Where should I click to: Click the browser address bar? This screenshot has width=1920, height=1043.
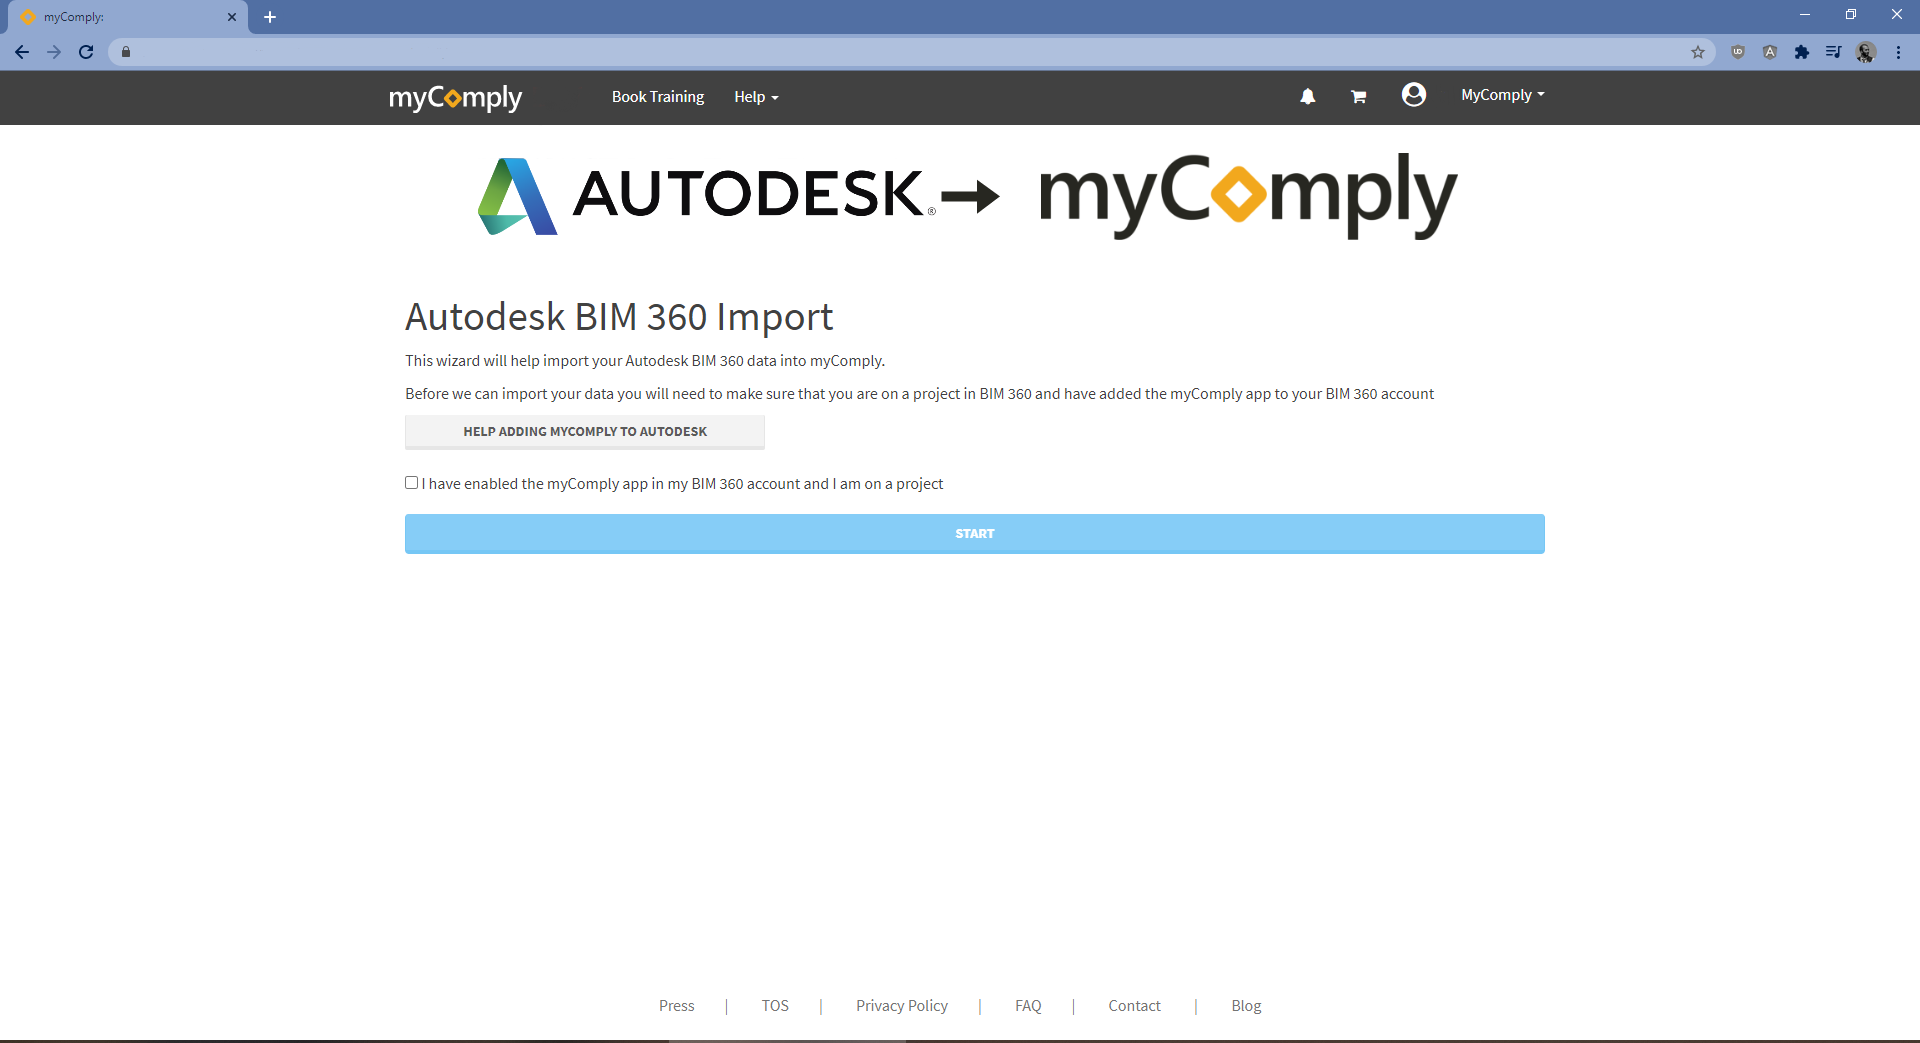click(910, 52)
